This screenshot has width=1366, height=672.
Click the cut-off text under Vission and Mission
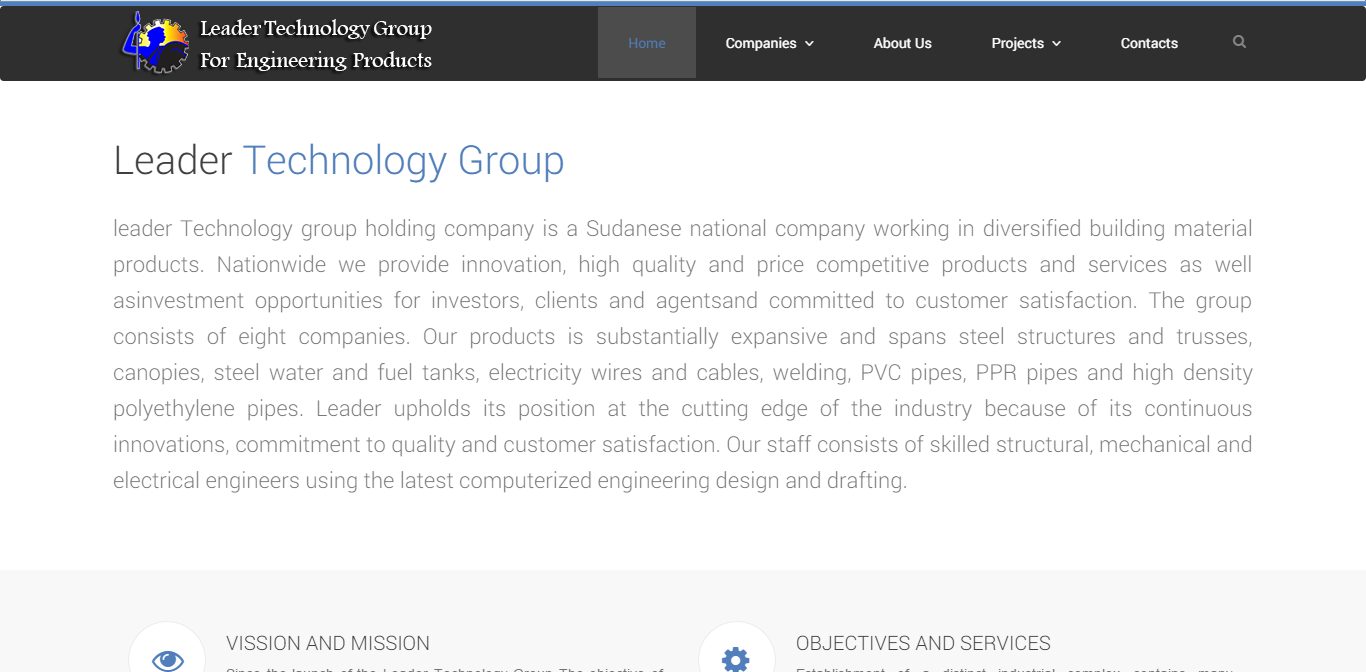click(x=445, y=668)
